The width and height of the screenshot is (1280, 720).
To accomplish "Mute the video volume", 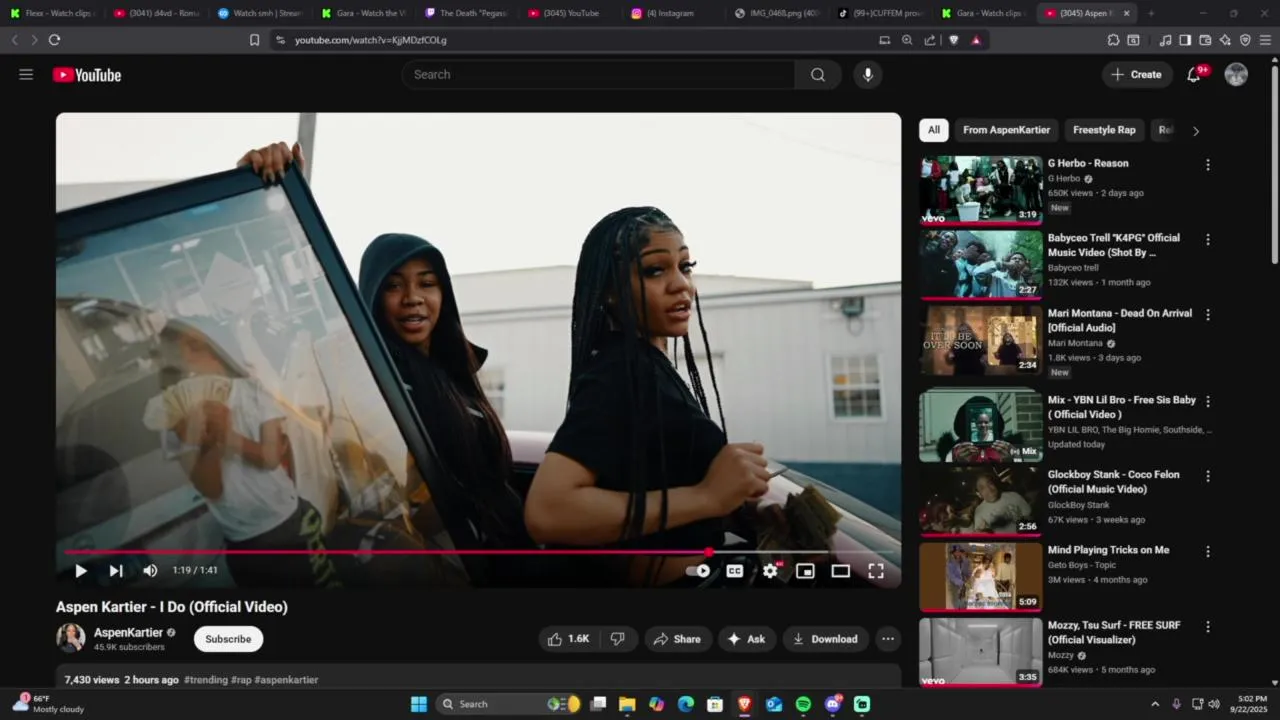I will [x=150, y=571].
